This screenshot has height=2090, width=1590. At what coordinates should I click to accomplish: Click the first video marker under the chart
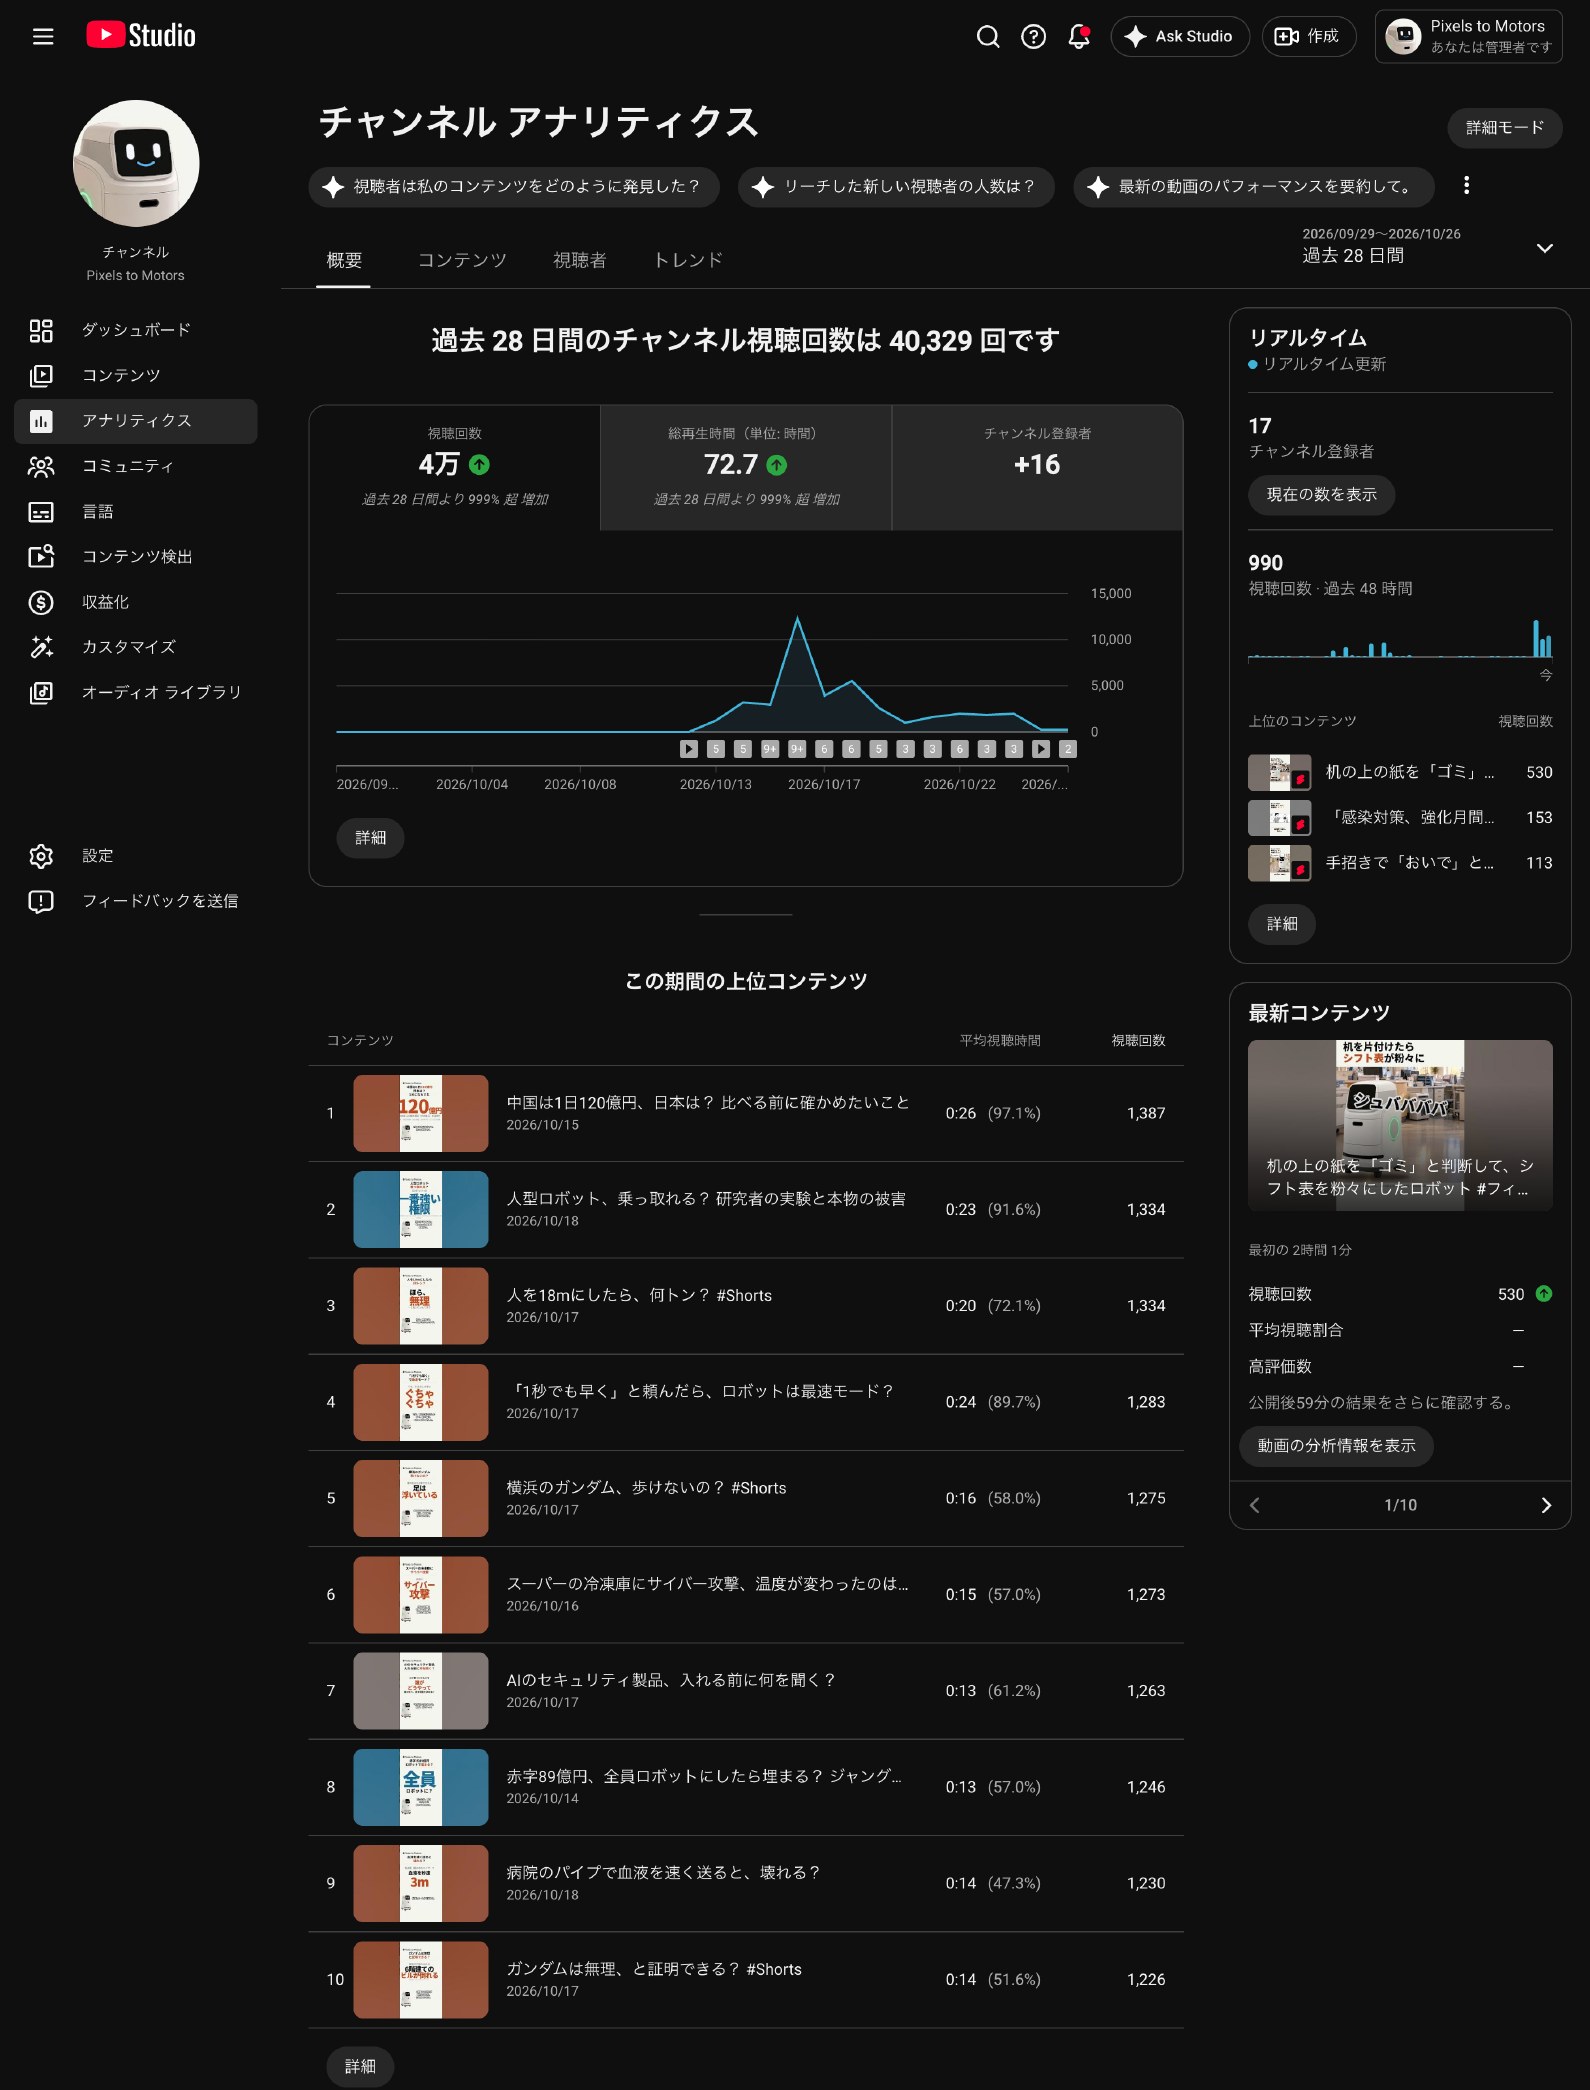coord(689,749)
